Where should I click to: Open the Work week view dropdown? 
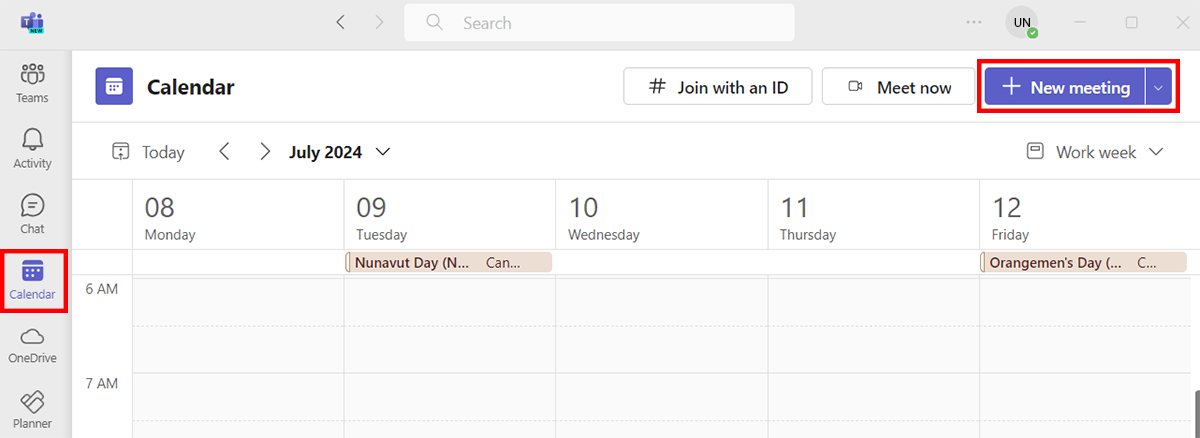(x=1096, y=152)
